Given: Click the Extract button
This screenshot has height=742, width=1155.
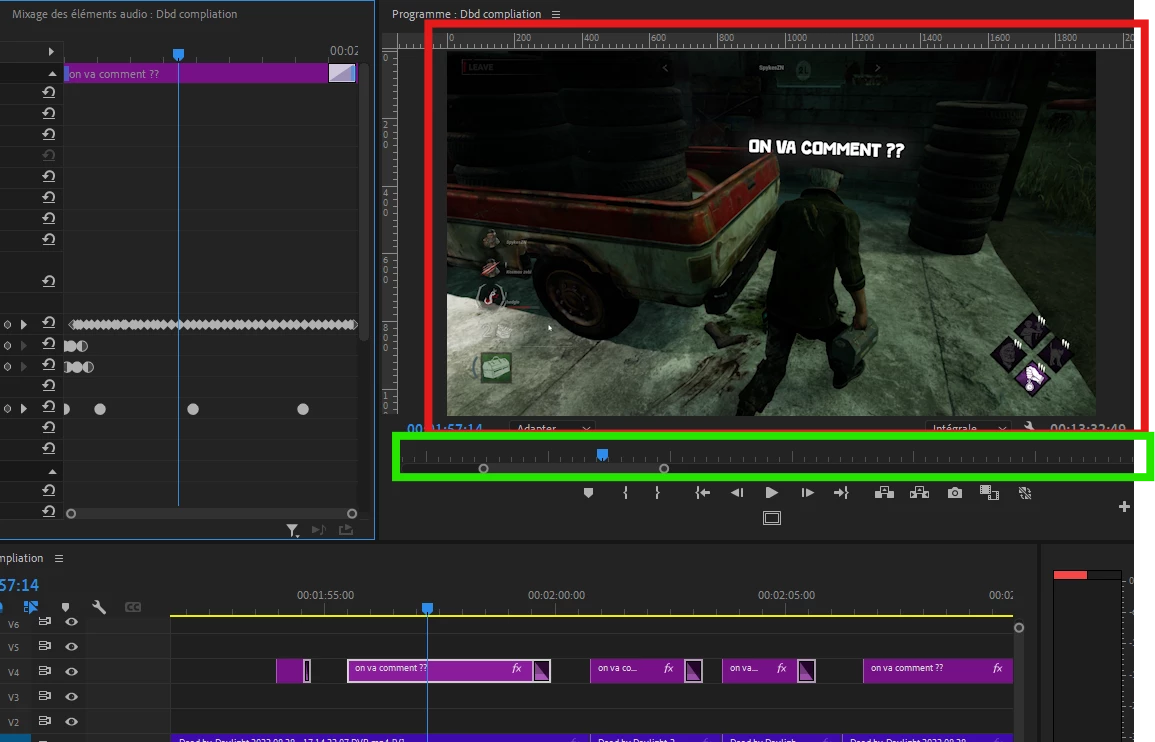Looking at the screenshot, I should 919,493.
